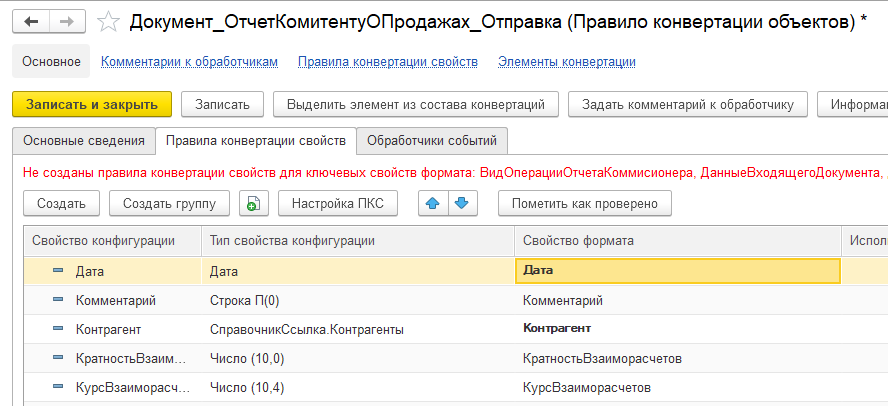888x406 pixels.
Task: Click the row icon beside Комментарий property
Action: coord(58,300)
